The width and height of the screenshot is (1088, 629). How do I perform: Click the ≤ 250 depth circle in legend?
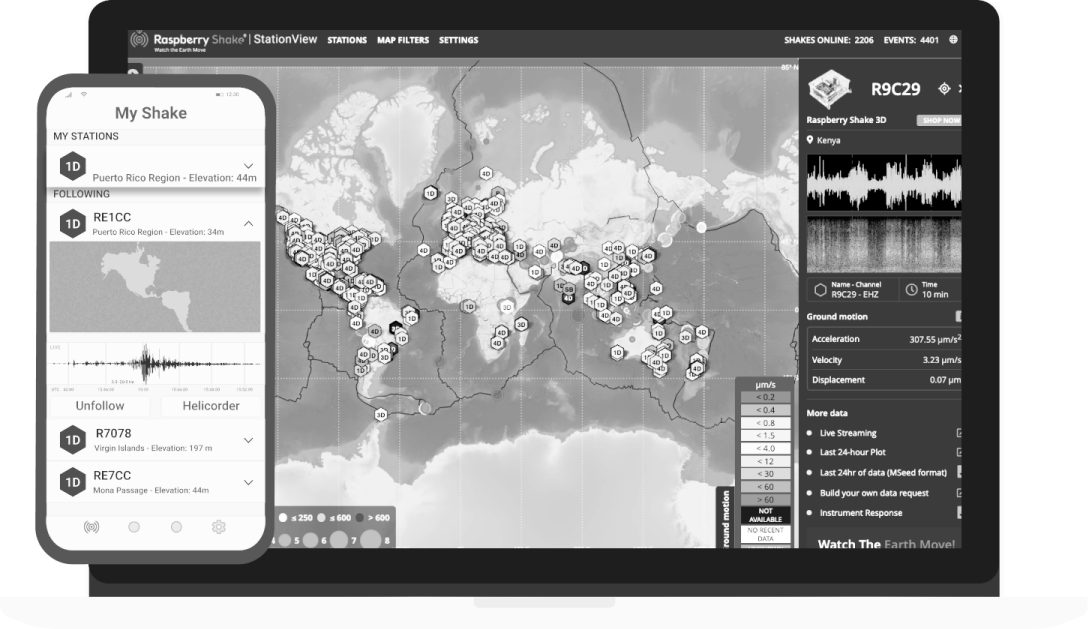283,517
